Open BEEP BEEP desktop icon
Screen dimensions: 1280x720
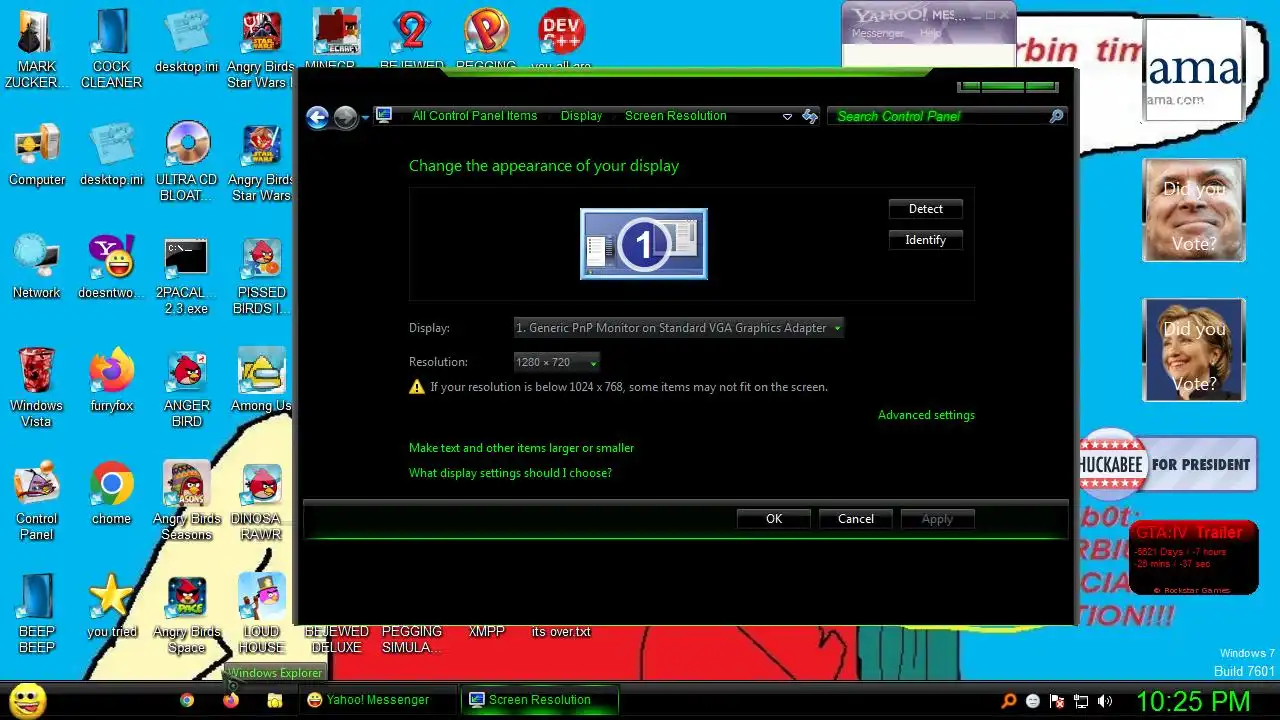[37, 614]
